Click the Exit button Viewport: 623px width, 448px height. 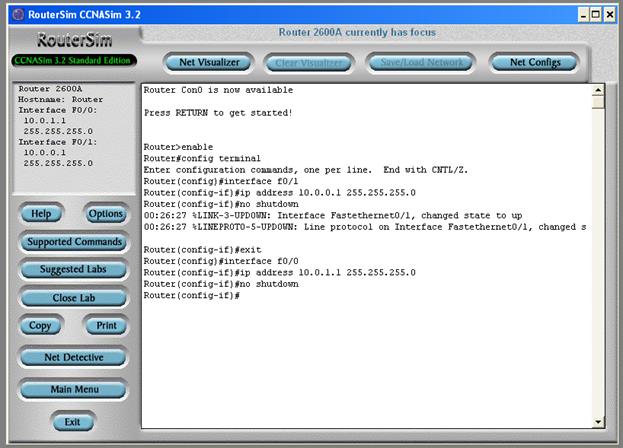click(72, 422)
